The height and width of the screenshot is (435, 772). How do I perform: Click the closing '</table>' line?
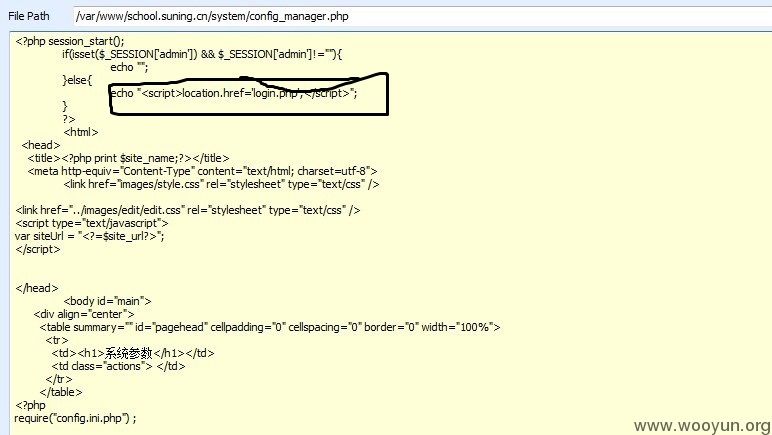(x=61, y=392)
